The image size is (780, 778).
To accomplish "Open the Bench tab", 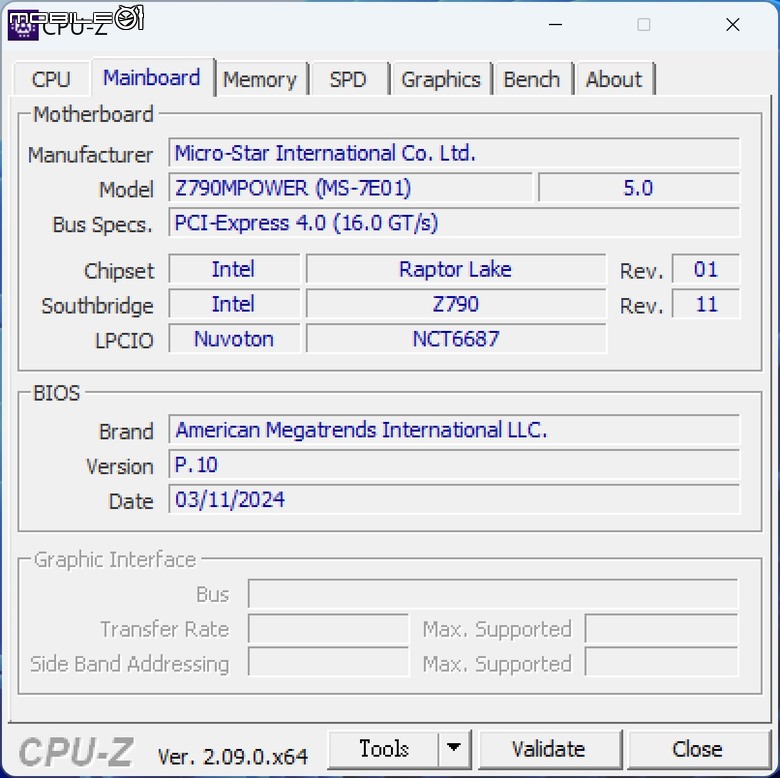I will (x=532, y=79).
